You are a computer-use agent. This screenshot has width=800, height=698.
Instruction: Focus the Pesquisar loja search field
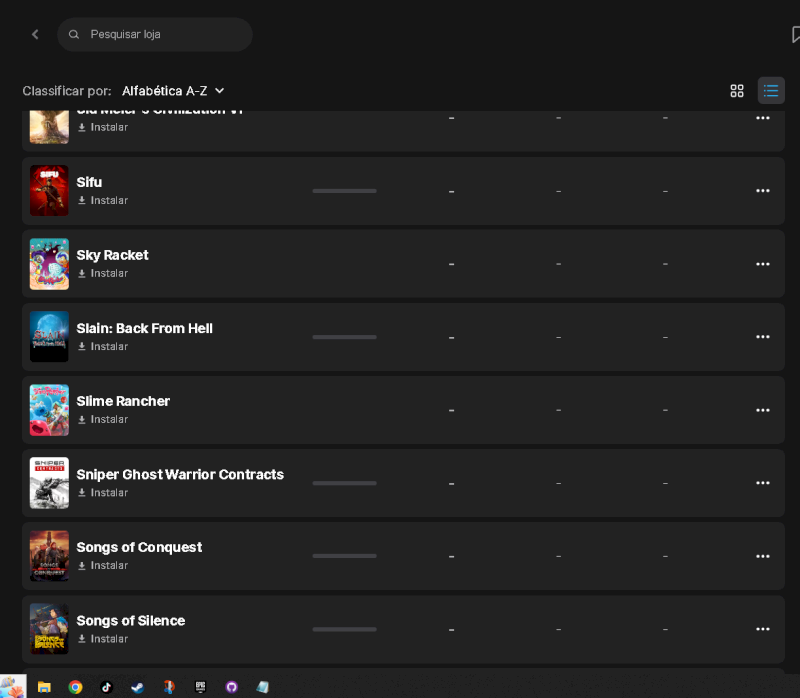coord(155,34)
